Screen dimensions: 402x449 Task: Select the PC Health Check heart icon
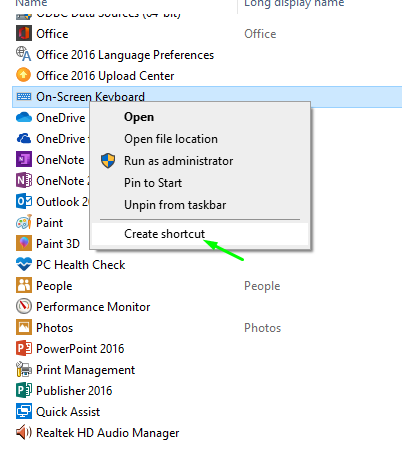click(24, 264)
